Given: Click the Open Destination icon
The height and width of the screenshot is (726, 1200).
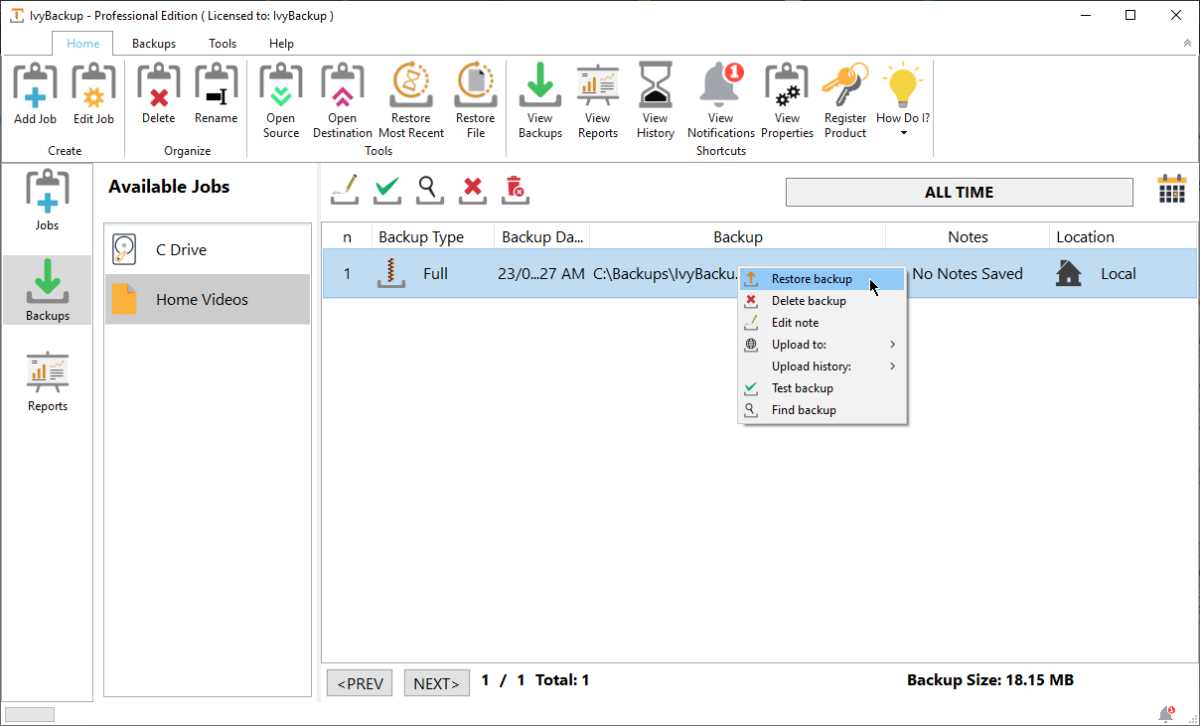Looking at the screenshot, I should (342, 95).
